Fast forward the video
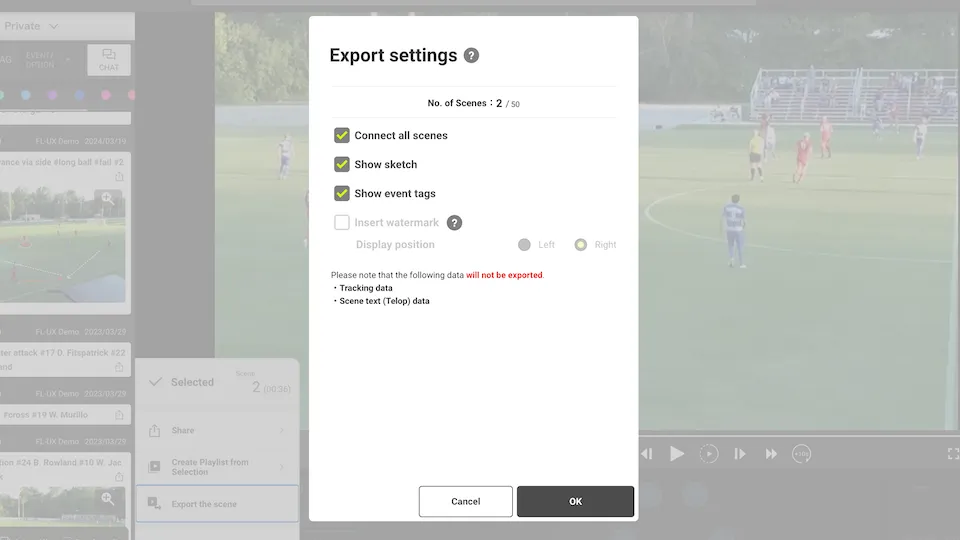960x540 pixels. coord(771,454)
